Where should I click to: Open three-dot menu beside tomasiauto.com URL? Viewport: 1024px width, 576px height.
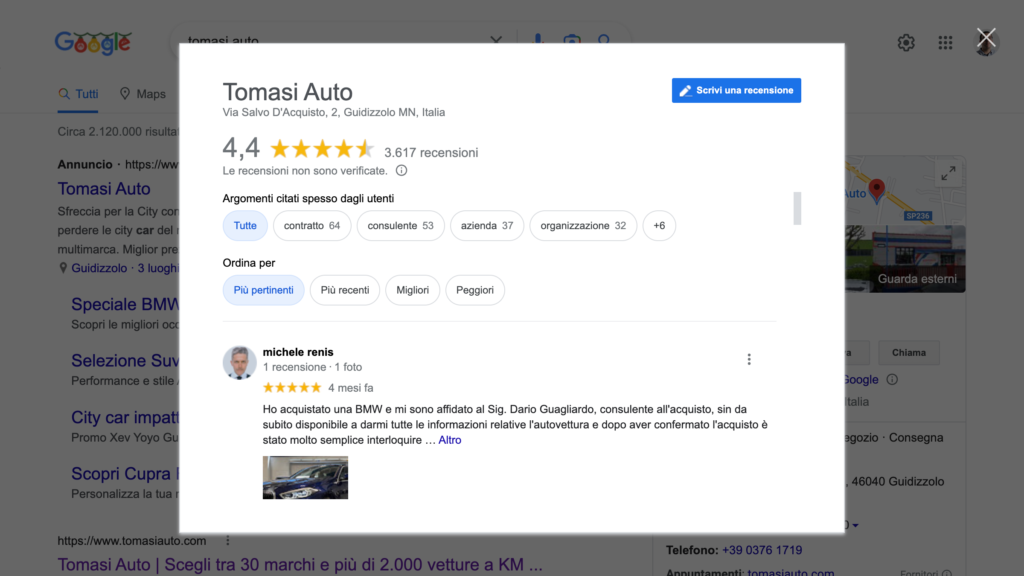[x=227, y=541]
